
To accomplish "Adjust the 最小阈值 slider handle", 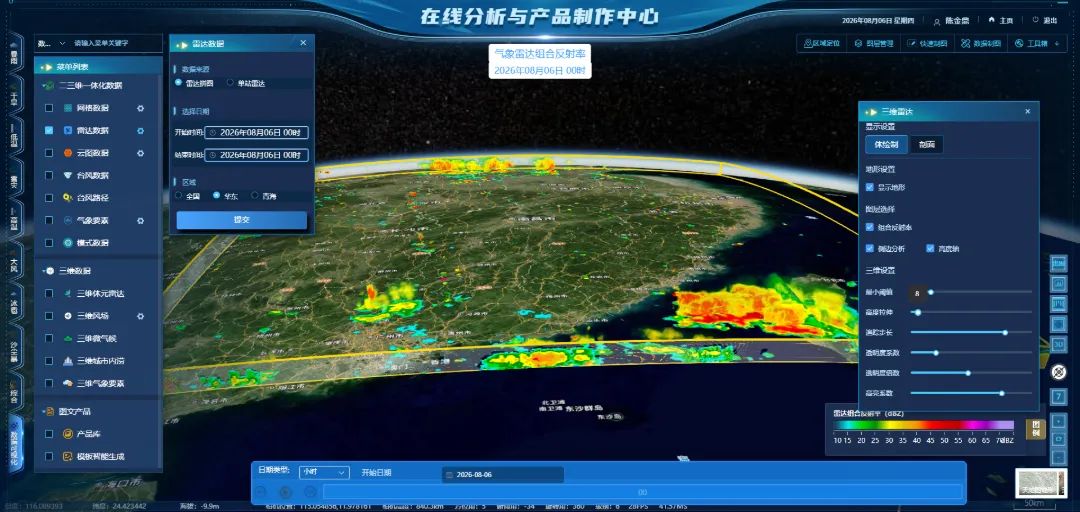I will point(931,292).
